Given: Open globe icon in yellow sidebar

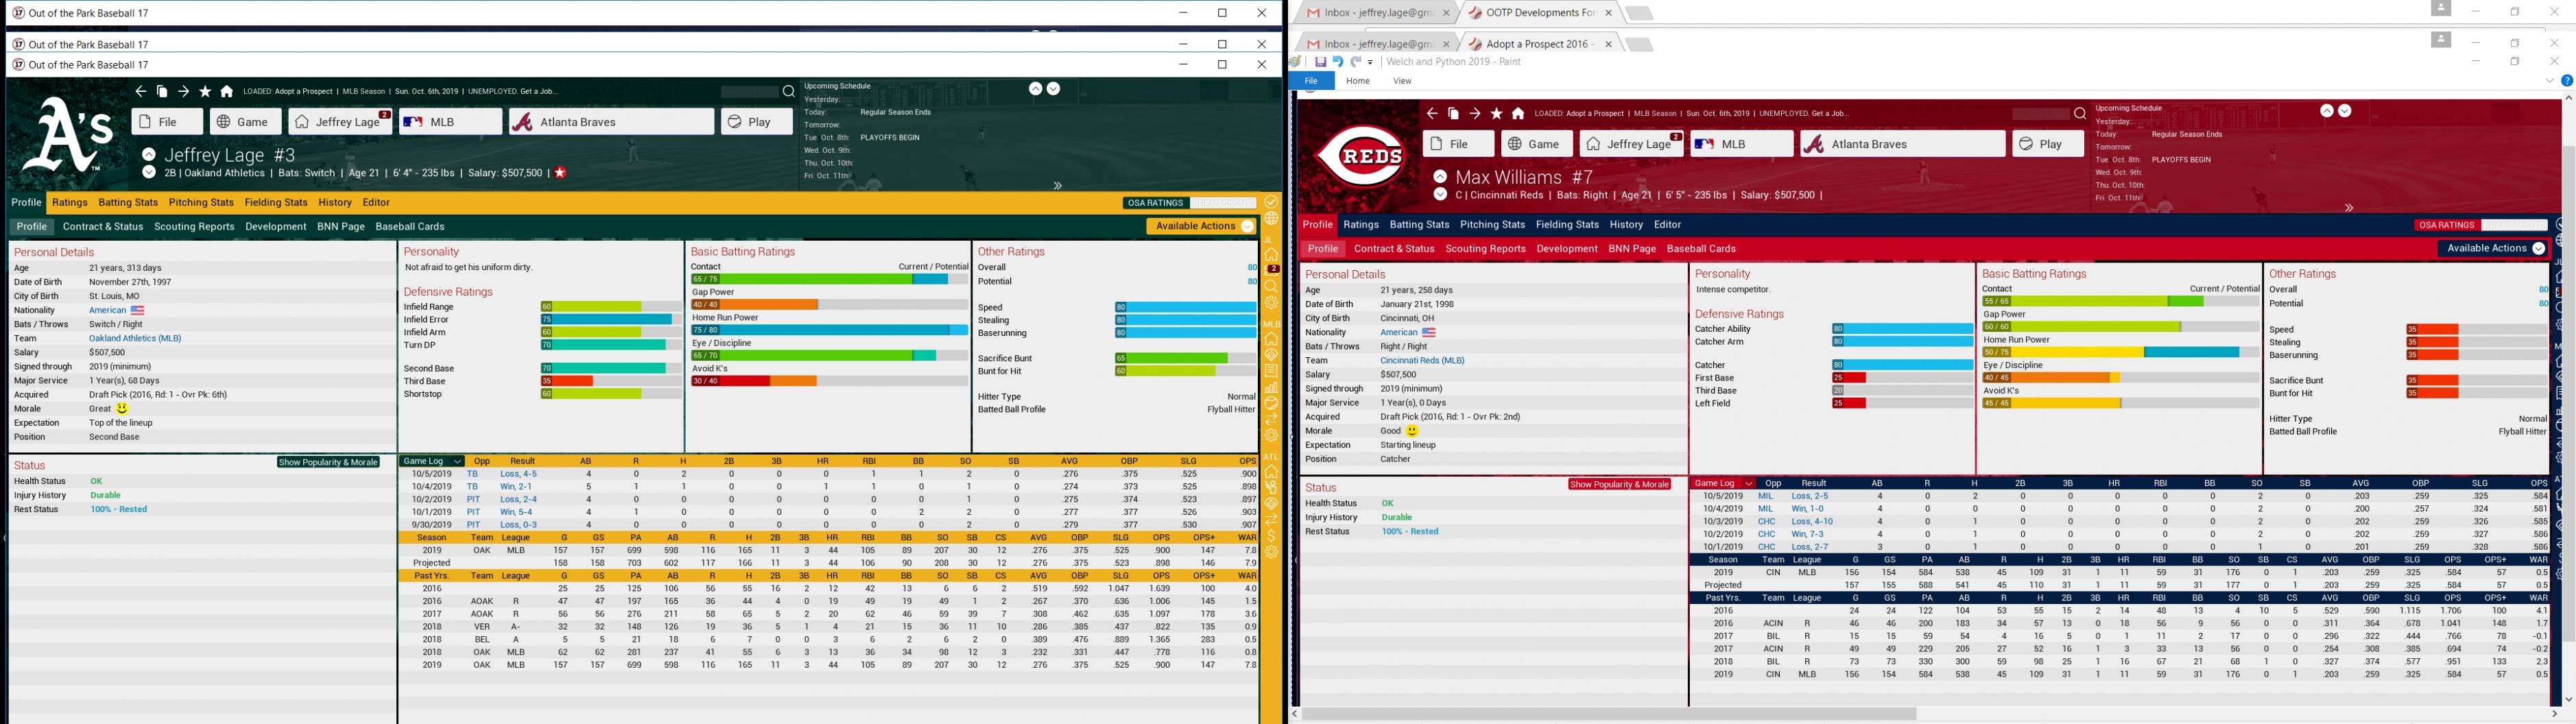Looking at the screenshot, I should click(1271, 218).
